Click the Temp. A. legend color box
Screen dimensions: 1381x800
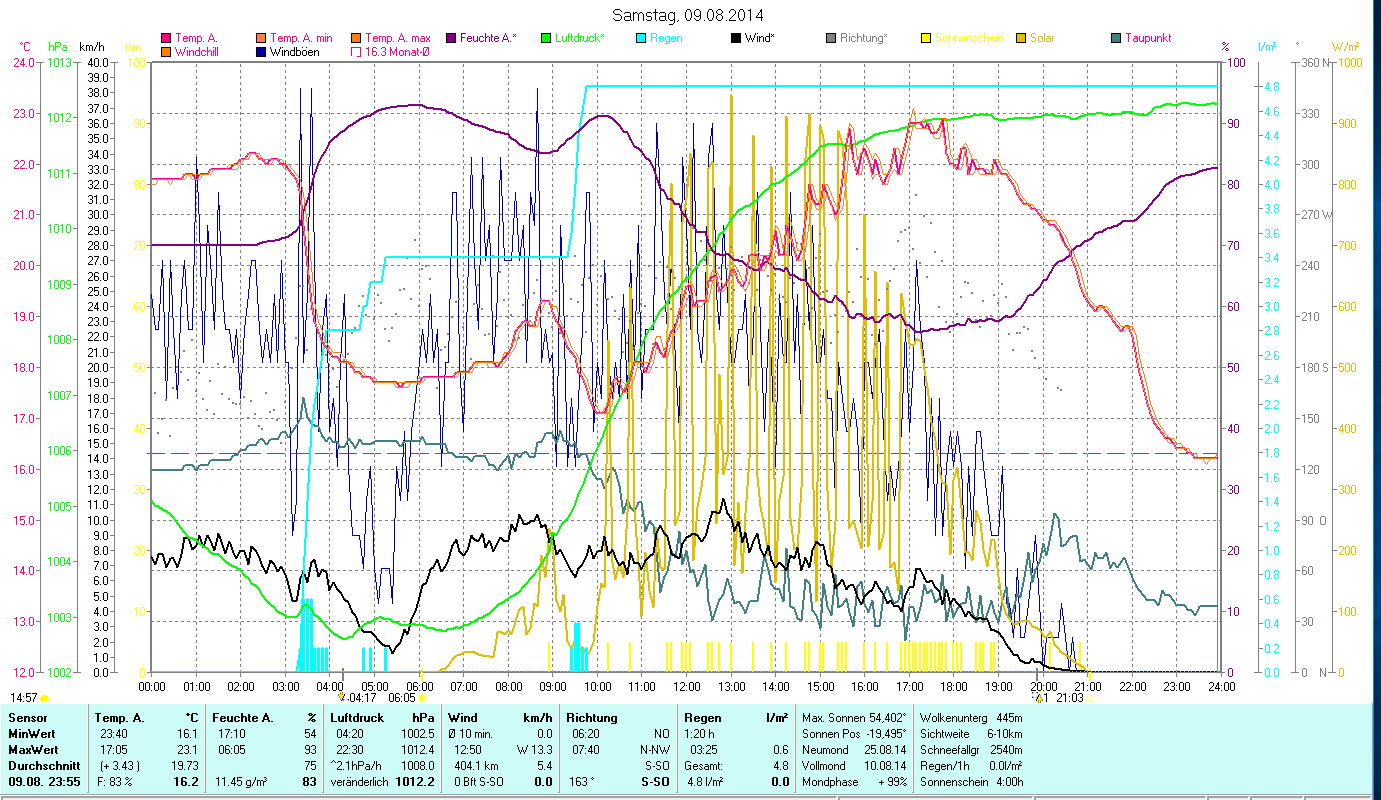pos(166,38)
